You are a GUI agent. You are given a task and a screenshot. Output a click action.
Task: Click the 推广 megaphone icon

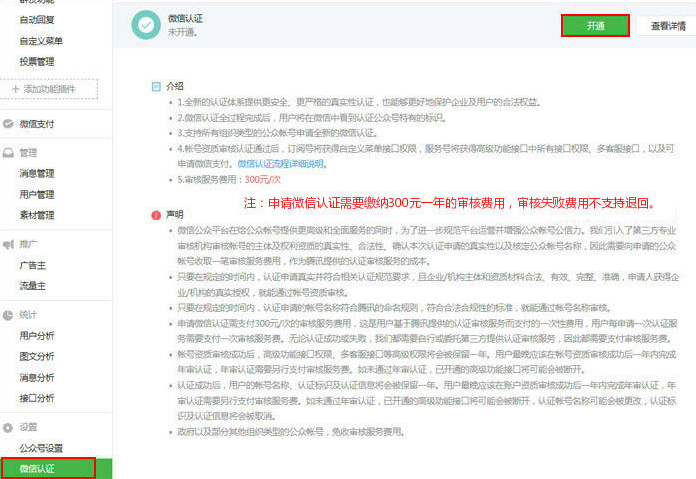point(8,245)
